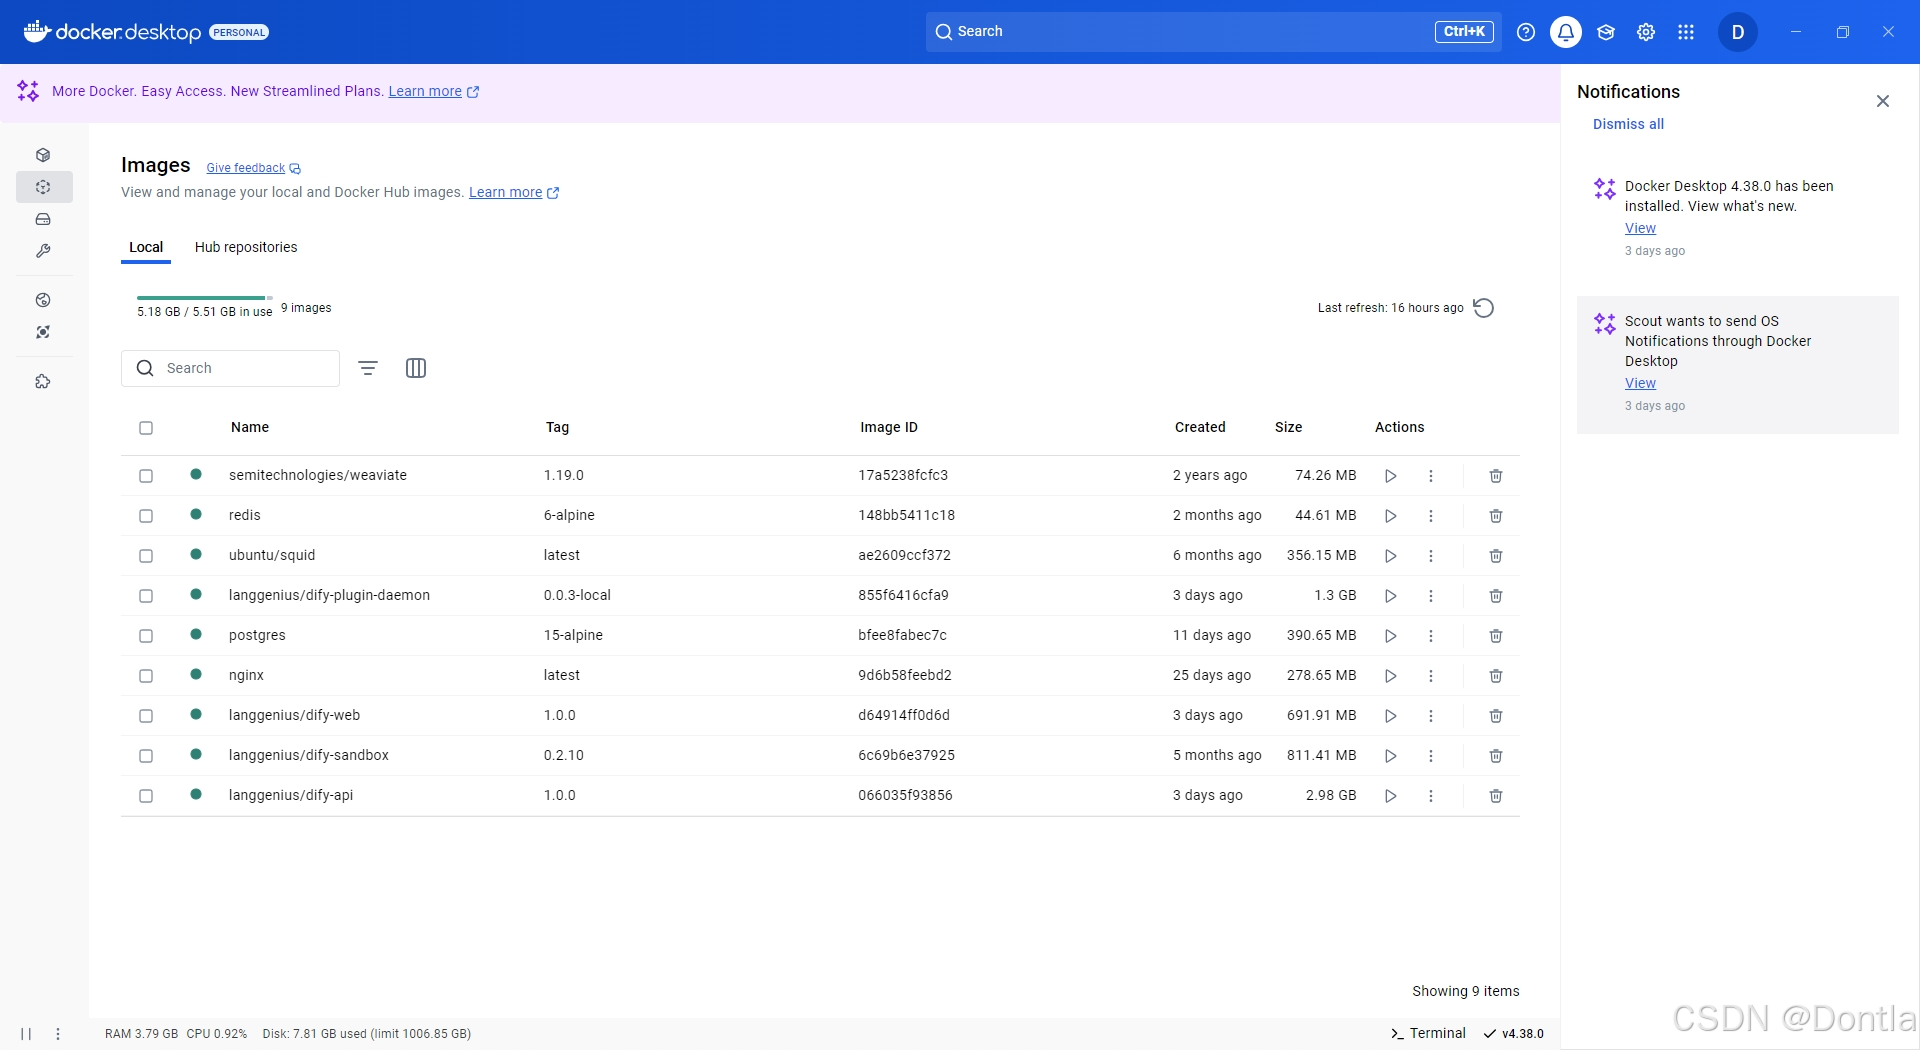Check the nginx row checkbox

point(146,676)
